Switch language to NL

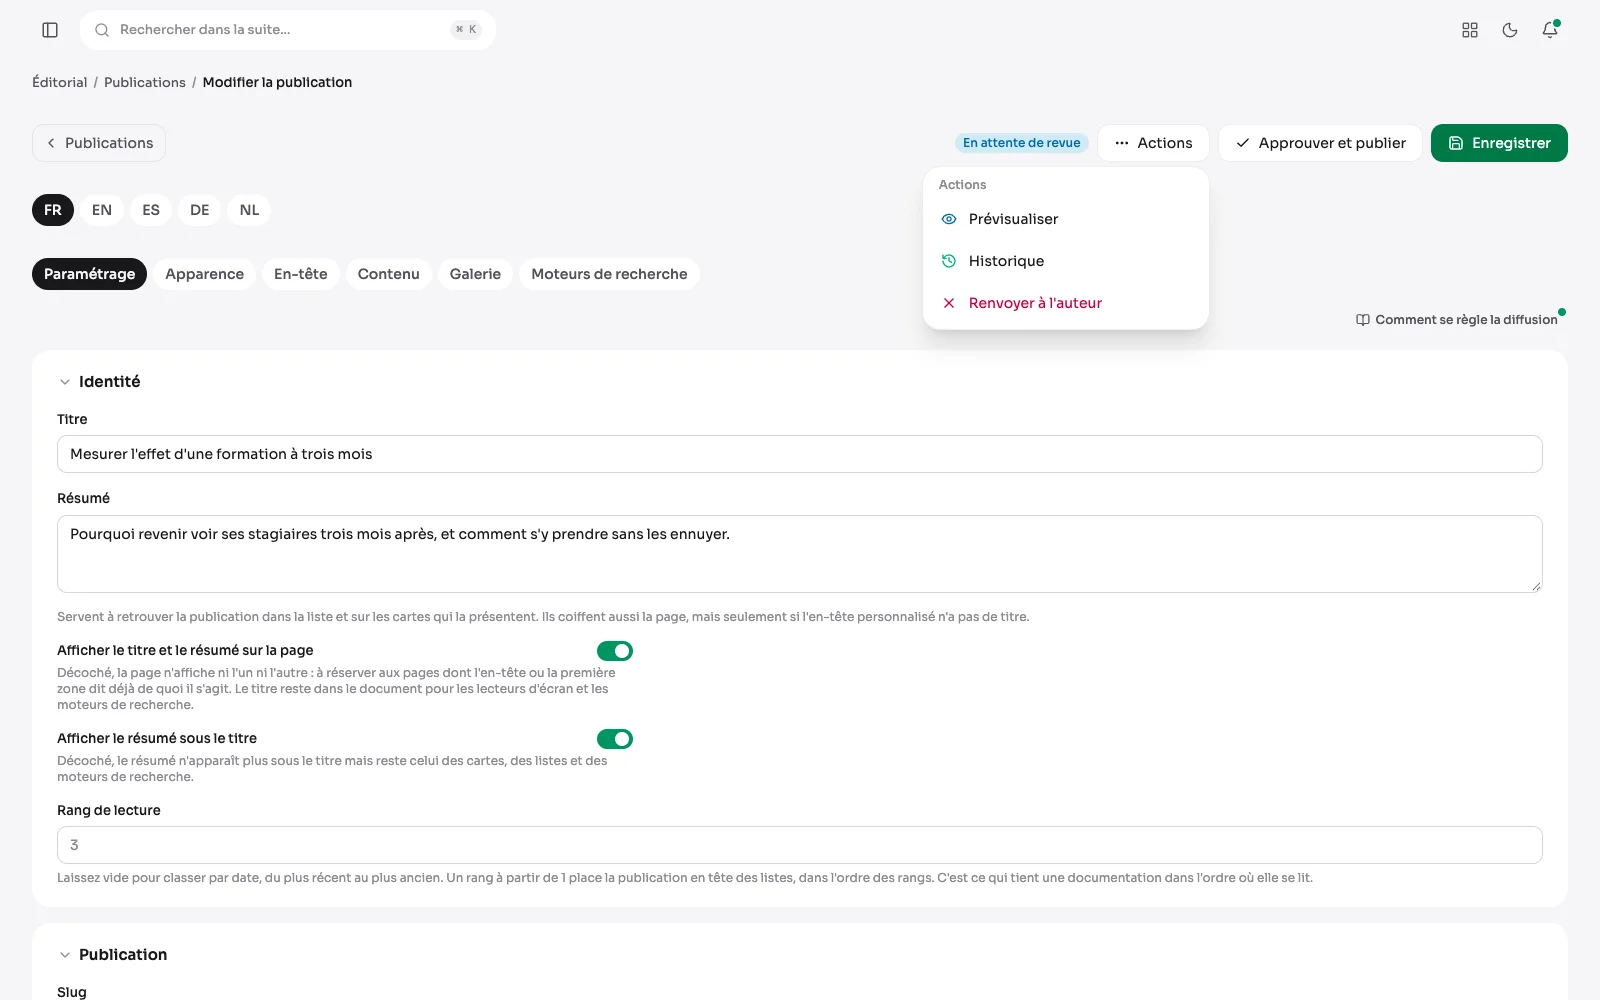(x=250, y=210)
